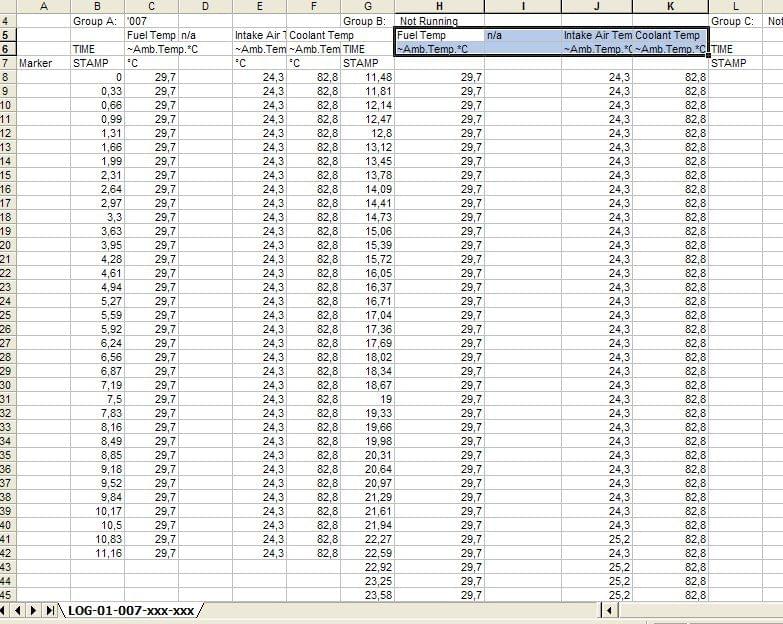Click the '007 cell in row 4
The image size is (783, 624).
point(151,21)
